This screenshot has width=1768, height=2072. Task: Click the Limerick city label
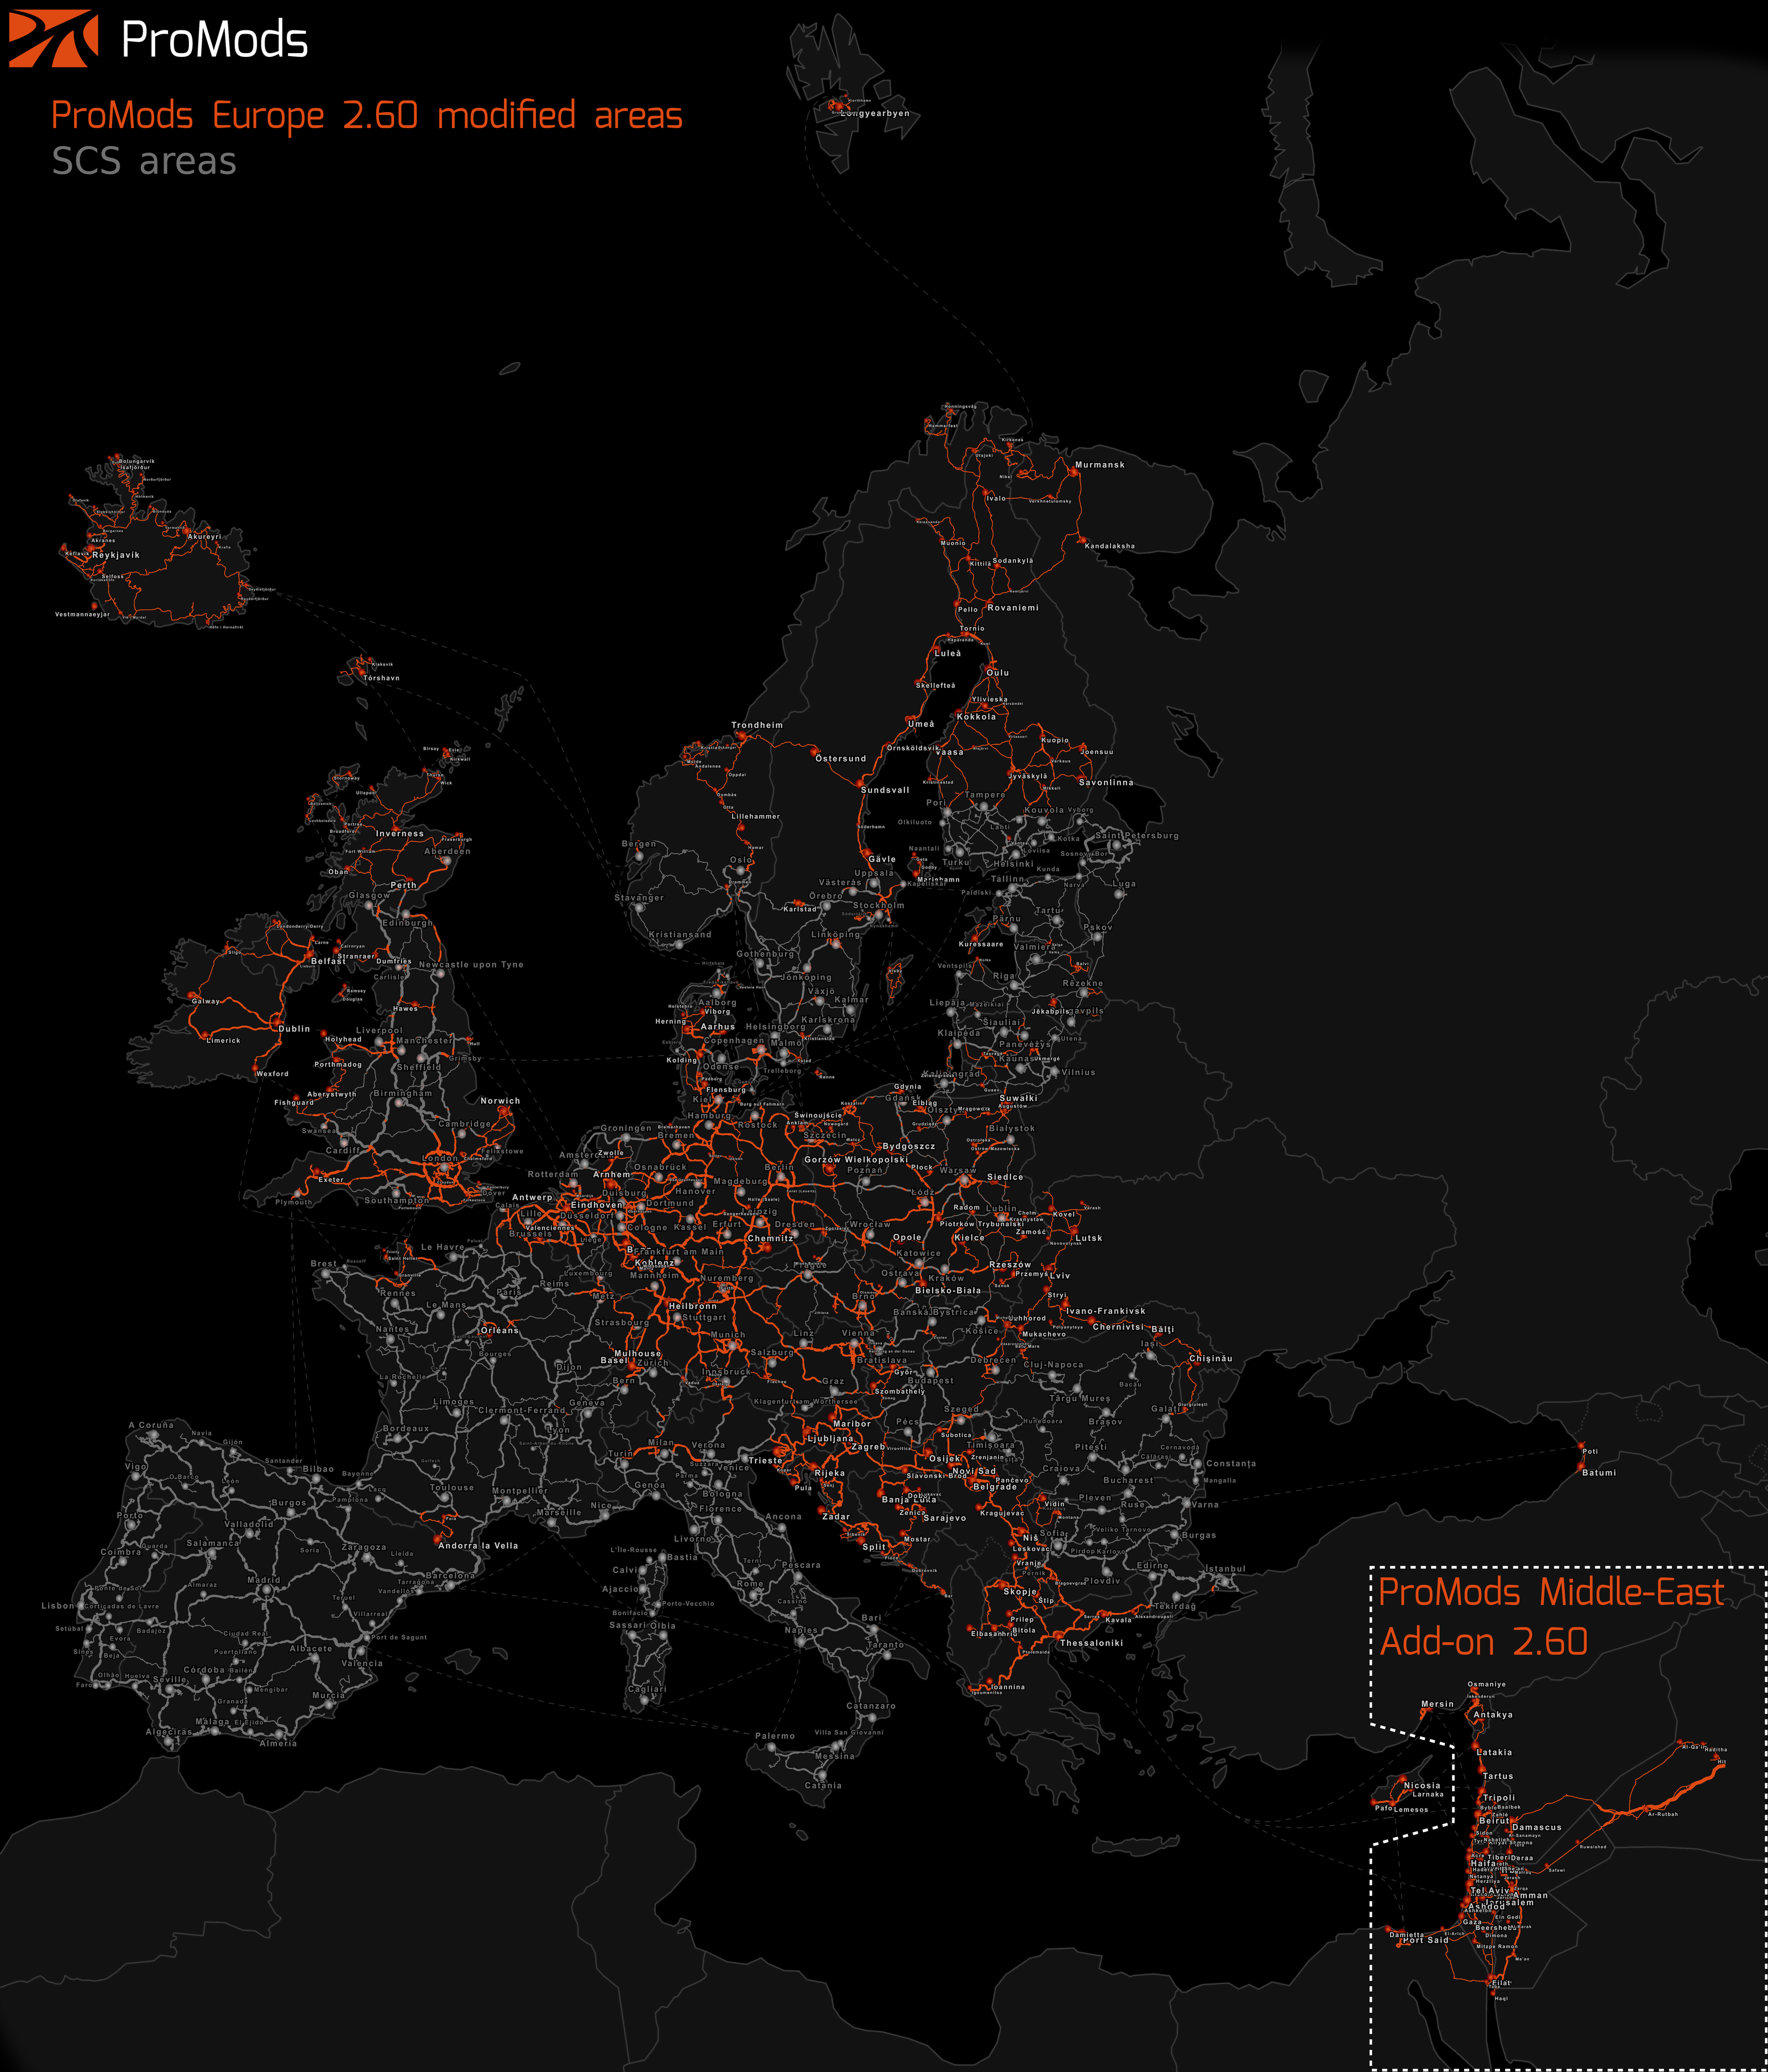point(223,1040)
